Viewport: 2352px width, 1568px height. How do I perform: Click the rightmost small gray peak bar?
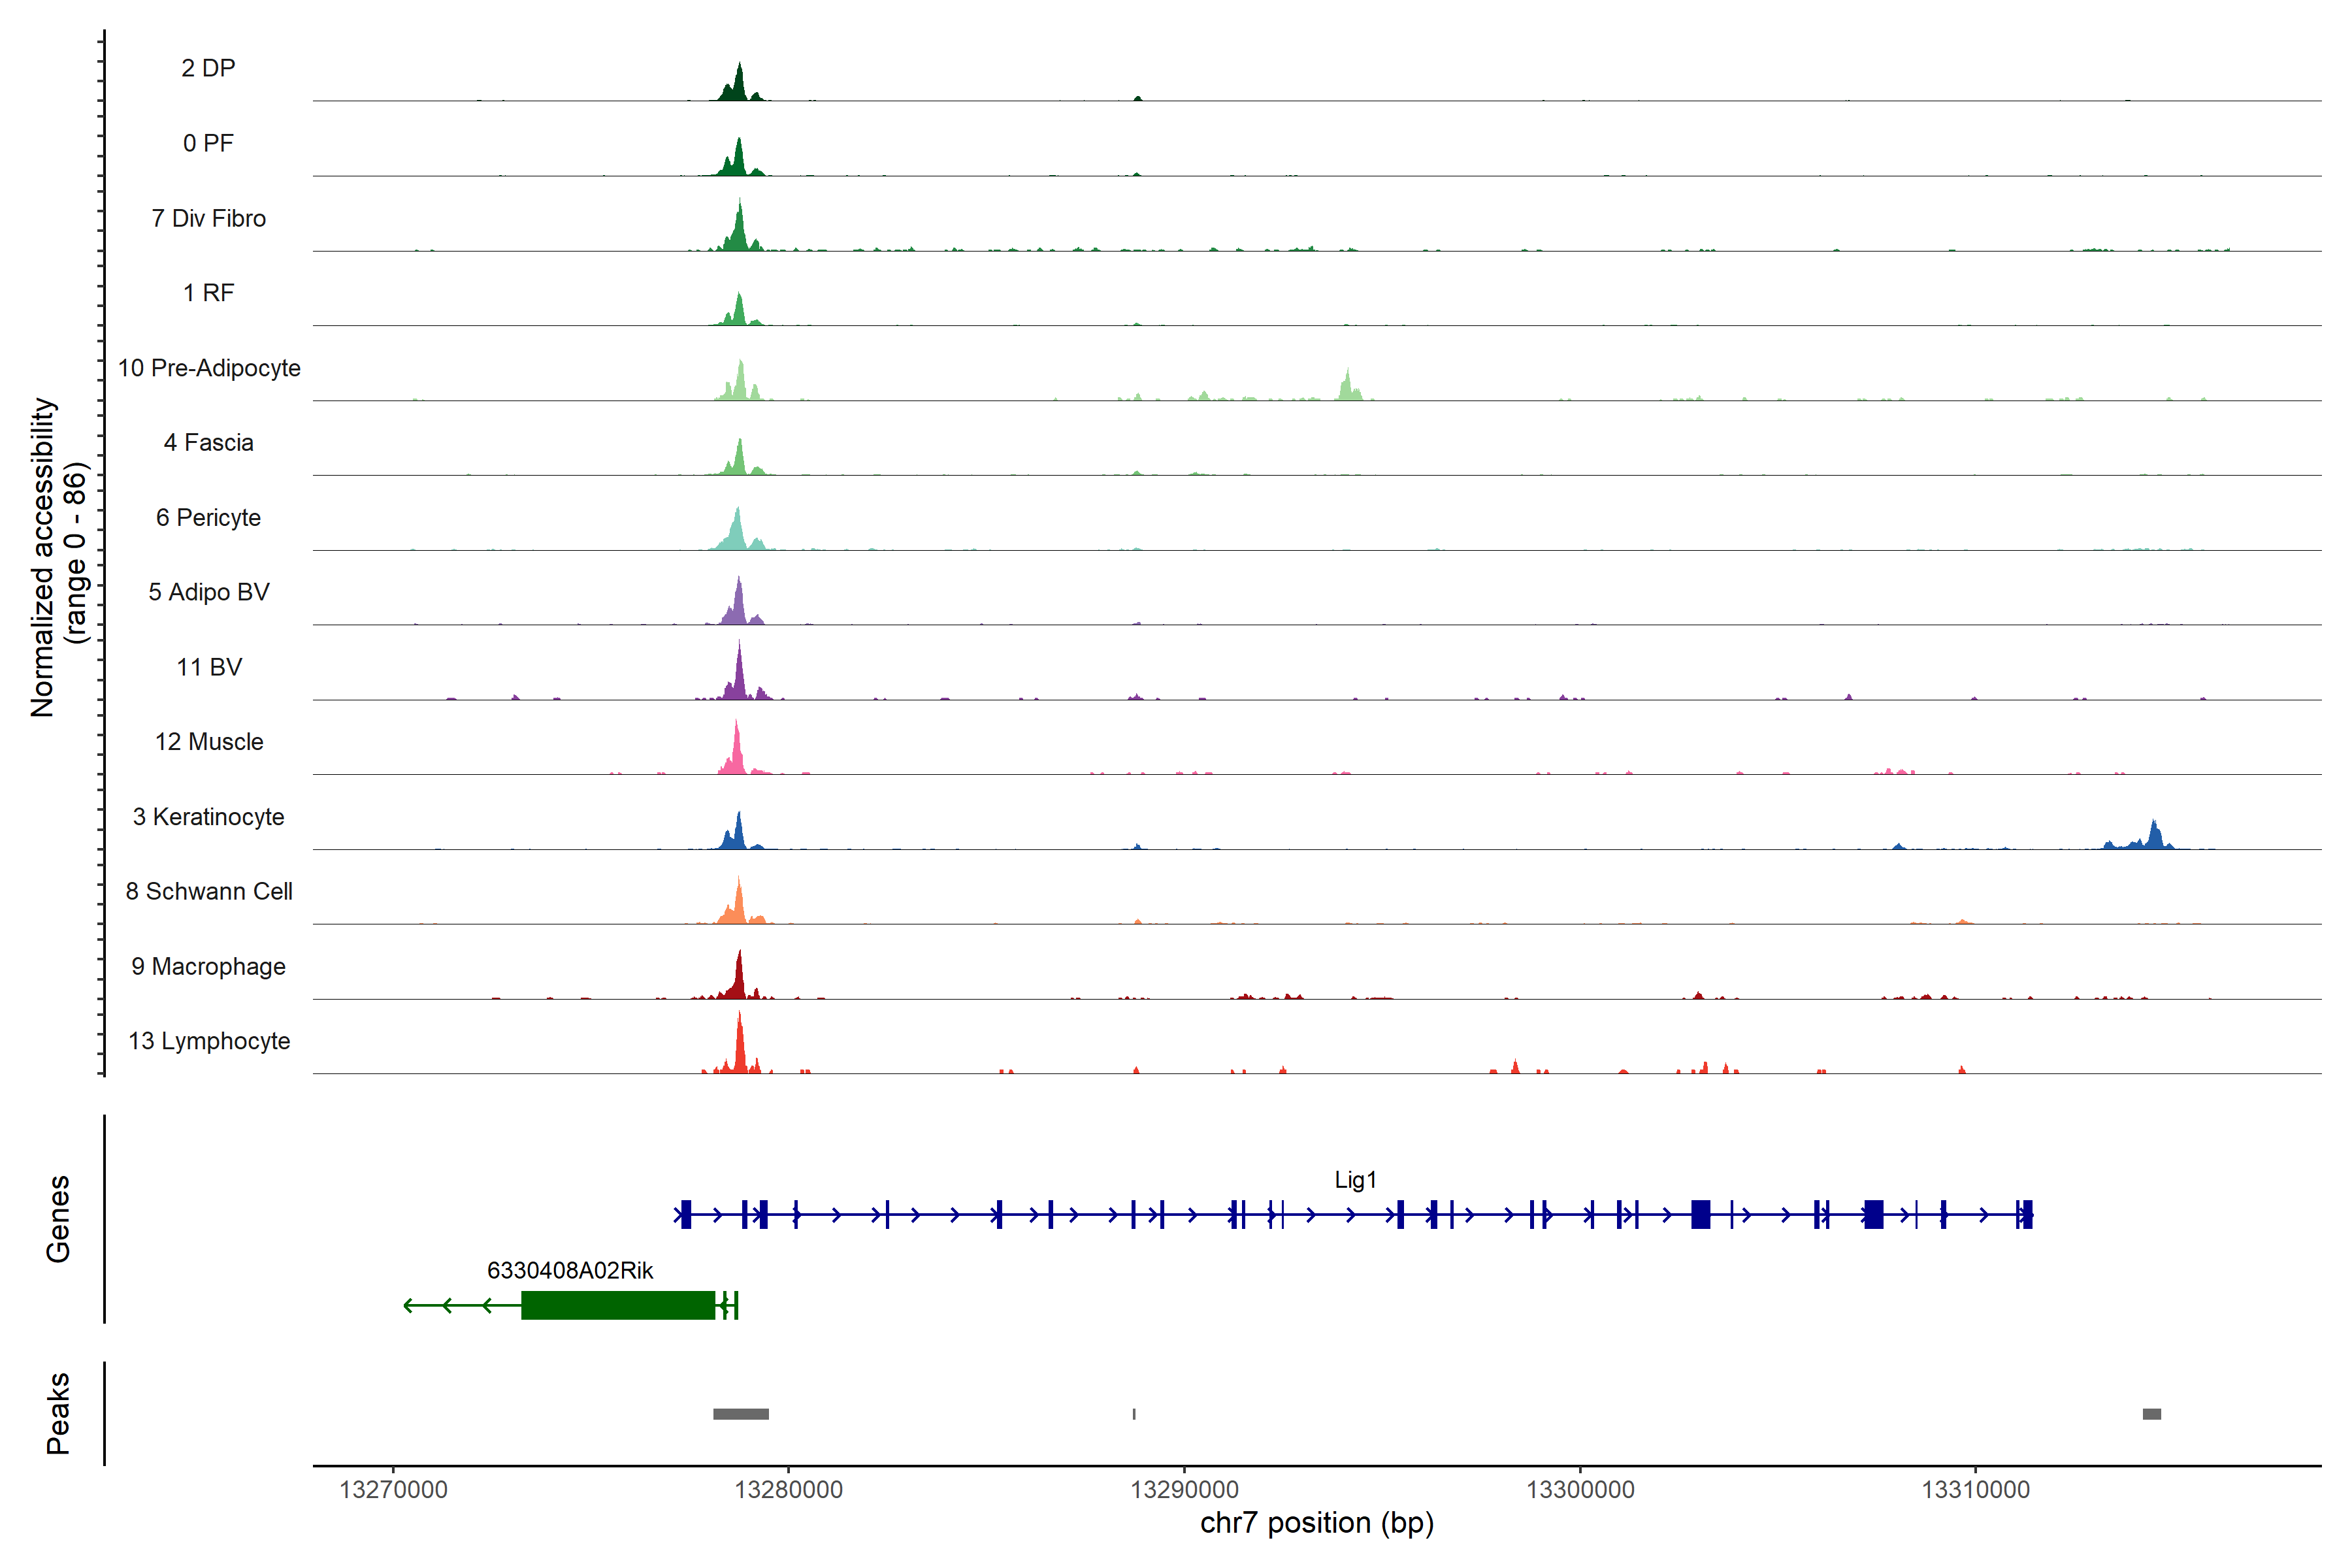tap(2151, 1414)
